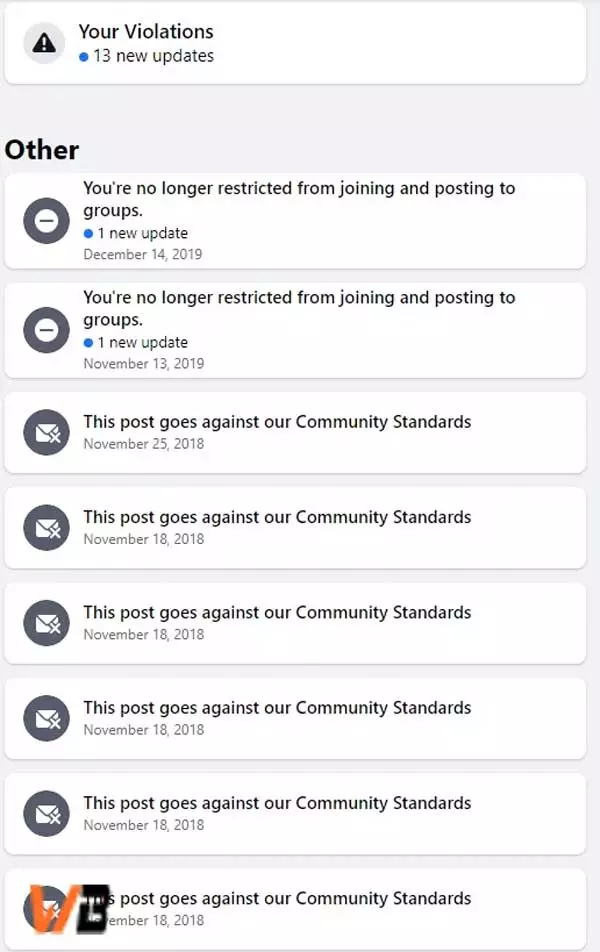Open the last partially covered Community Standards notice
Image resolution: width=600 pixels, height=952 pixels.
[x=295, y=909]
